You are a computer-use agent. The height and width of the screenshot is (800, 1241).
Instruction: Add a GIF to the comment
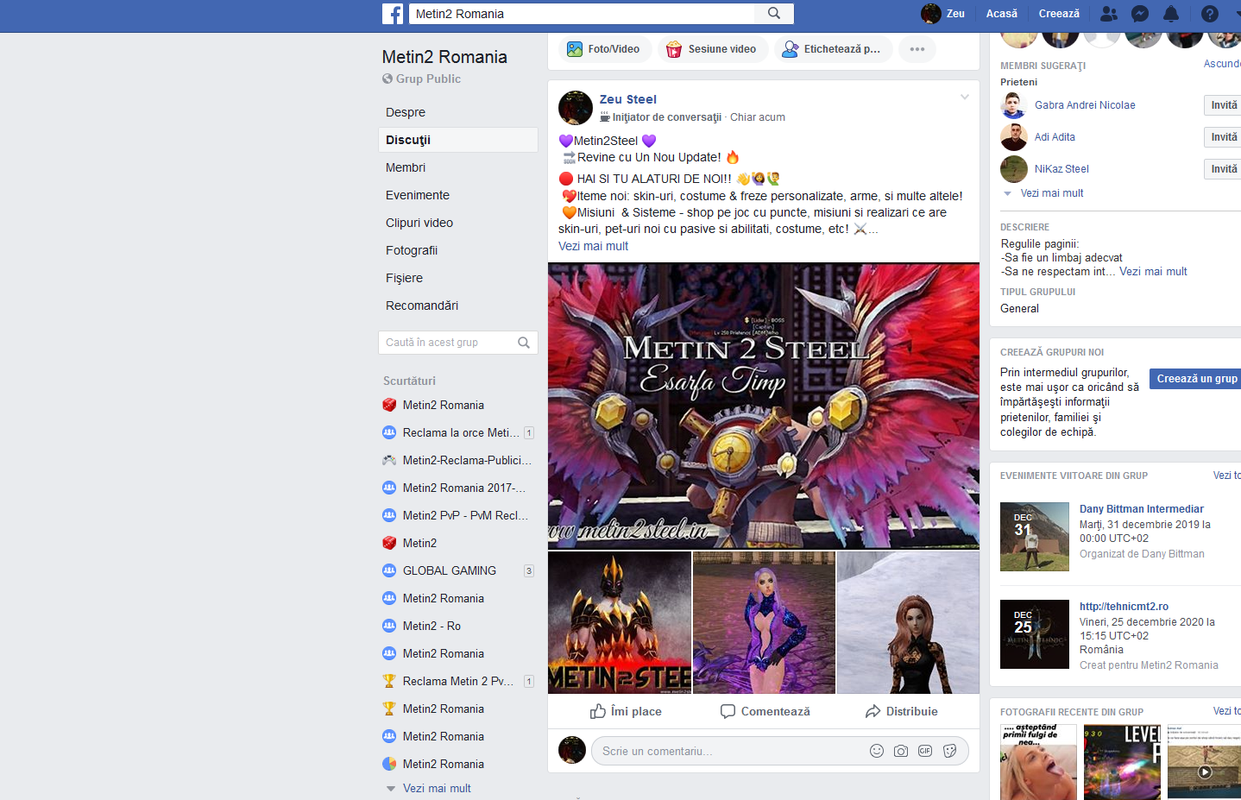925,751
